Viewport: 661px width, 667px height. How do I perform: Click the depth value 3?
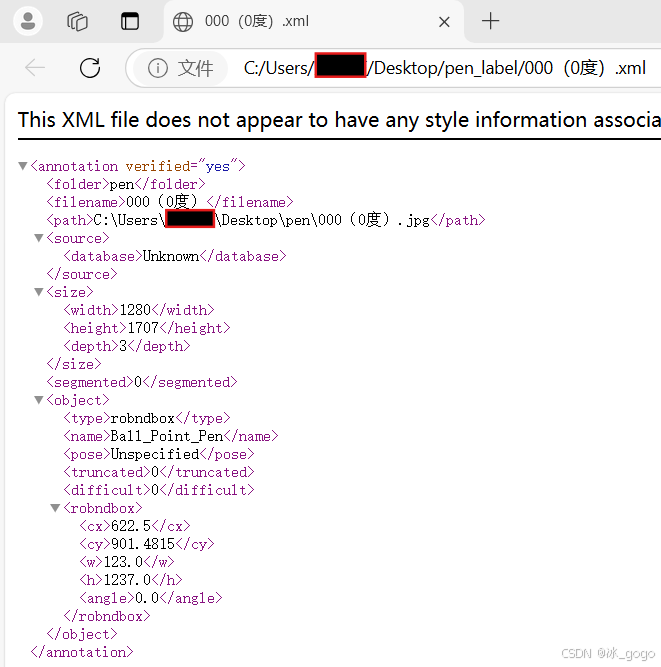pyautogui.click(x=123, y=346)
